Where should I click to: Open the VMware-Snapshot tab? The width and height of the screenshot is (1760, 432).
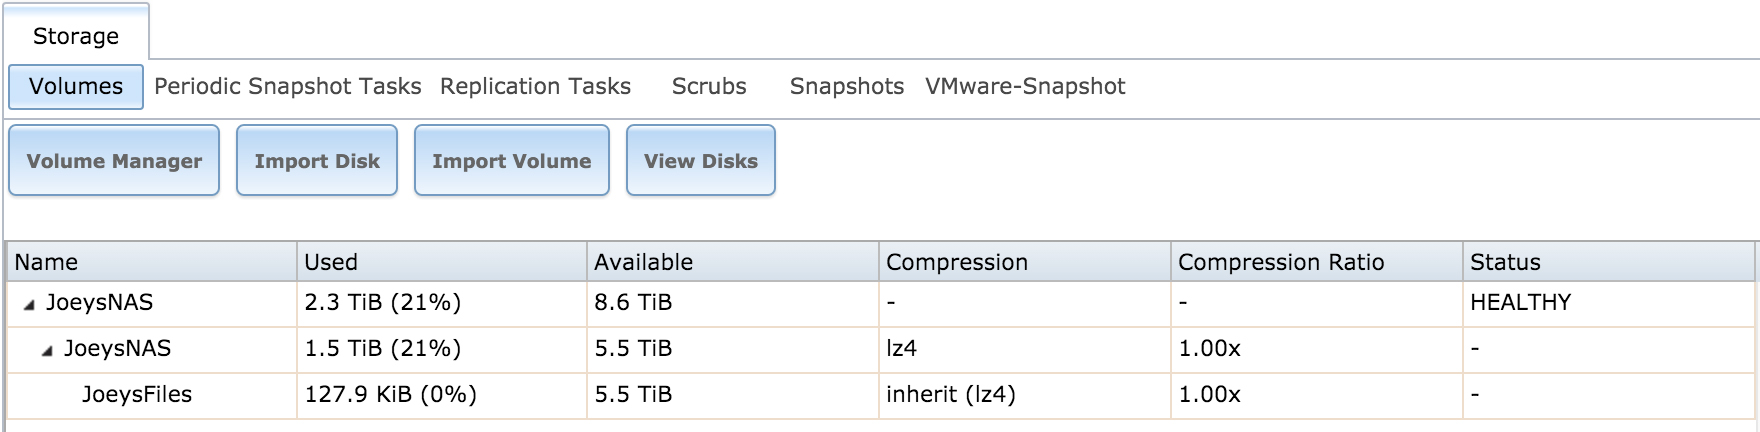tap(1025, 86)
